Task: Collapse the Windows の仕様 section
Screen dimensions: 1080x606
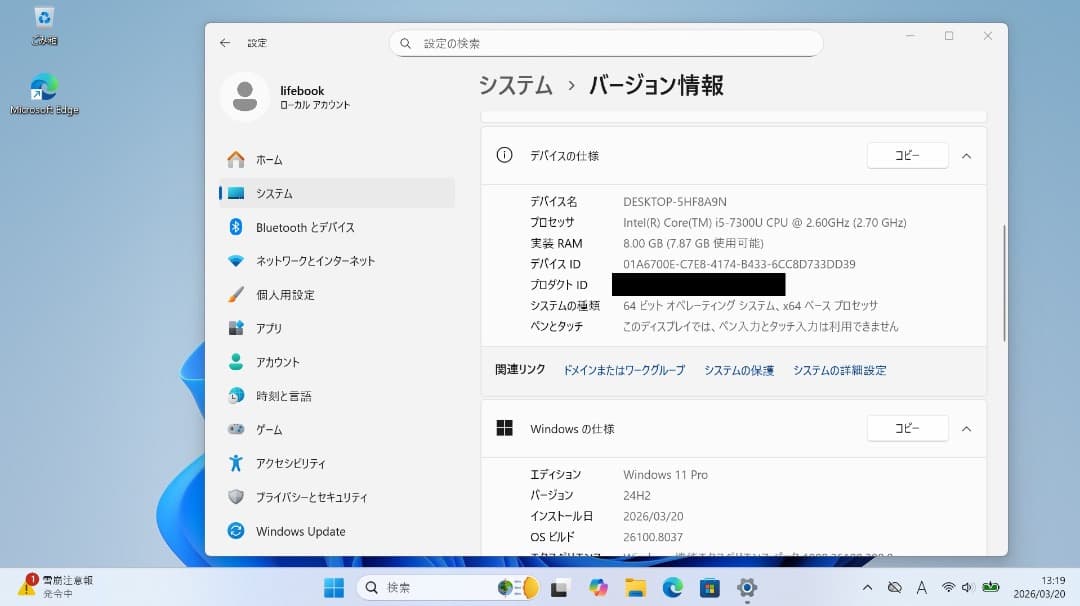Action: [966, 428]
